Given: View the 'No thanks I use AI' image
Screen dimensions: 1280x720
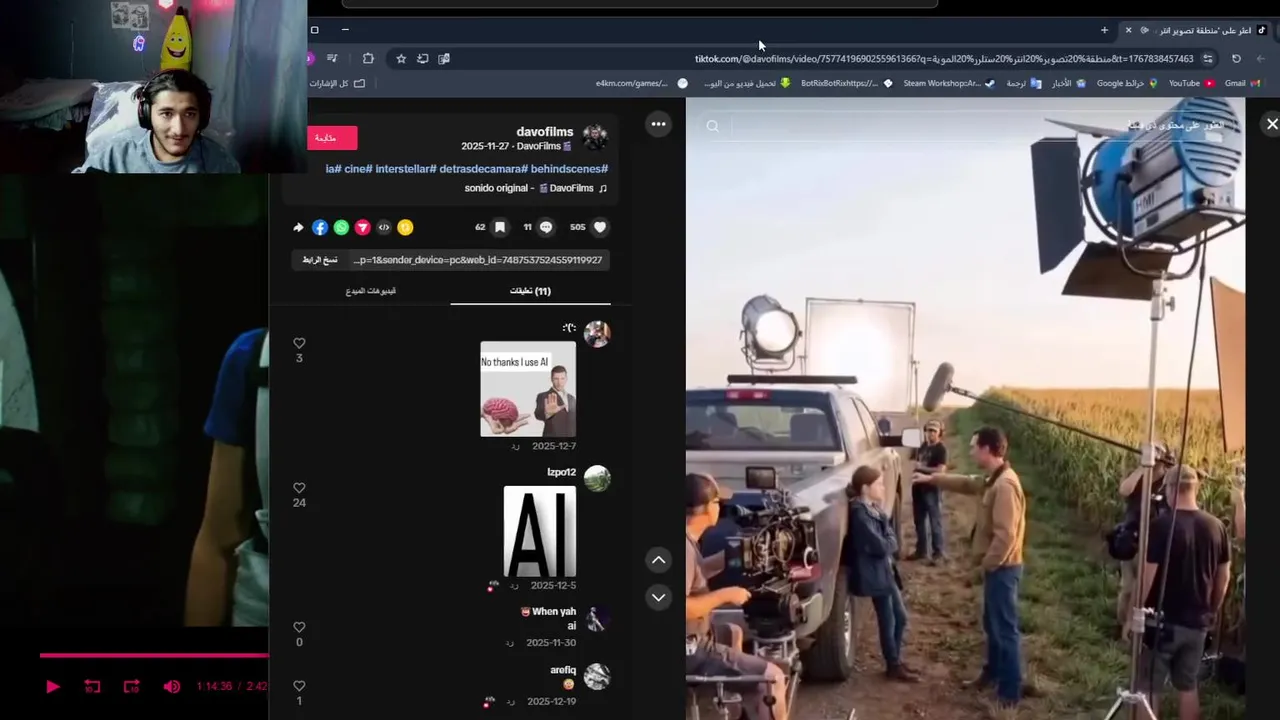Looking at the screenshot, I should [528, 389].
